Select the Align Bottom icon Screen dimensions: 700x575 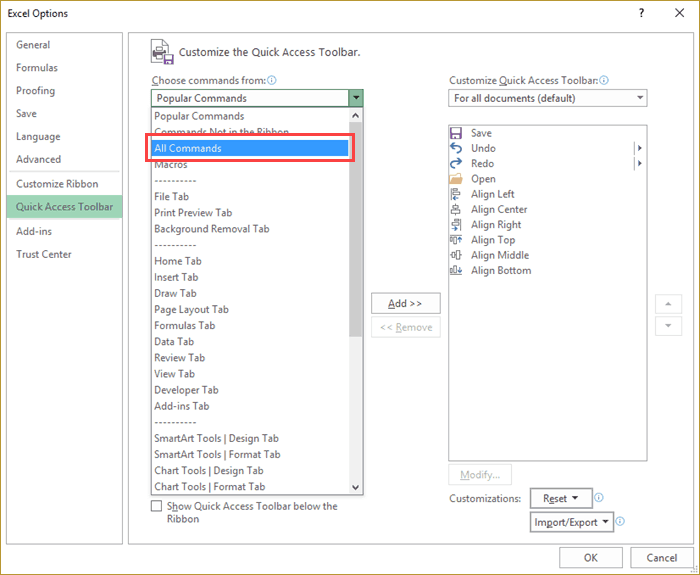click(x=455, y=270)
